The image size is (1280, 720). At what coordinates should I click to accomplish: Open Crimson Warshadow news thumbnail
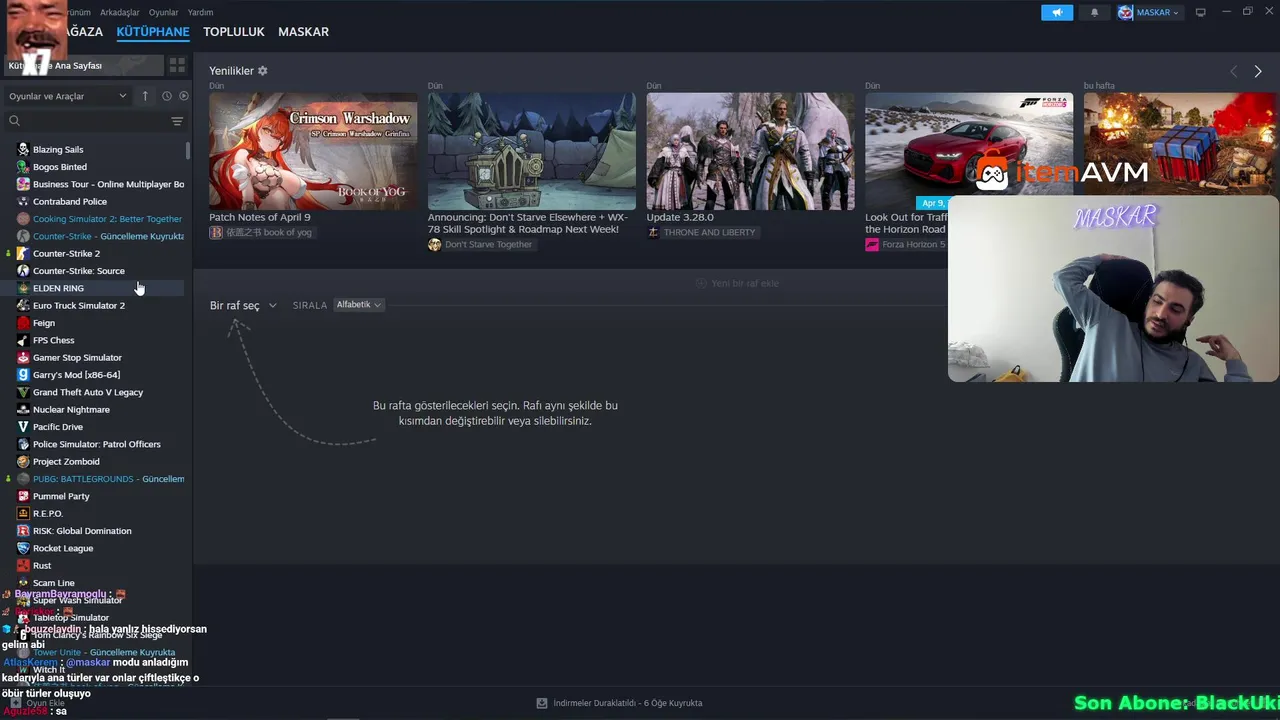click(313, 151)
